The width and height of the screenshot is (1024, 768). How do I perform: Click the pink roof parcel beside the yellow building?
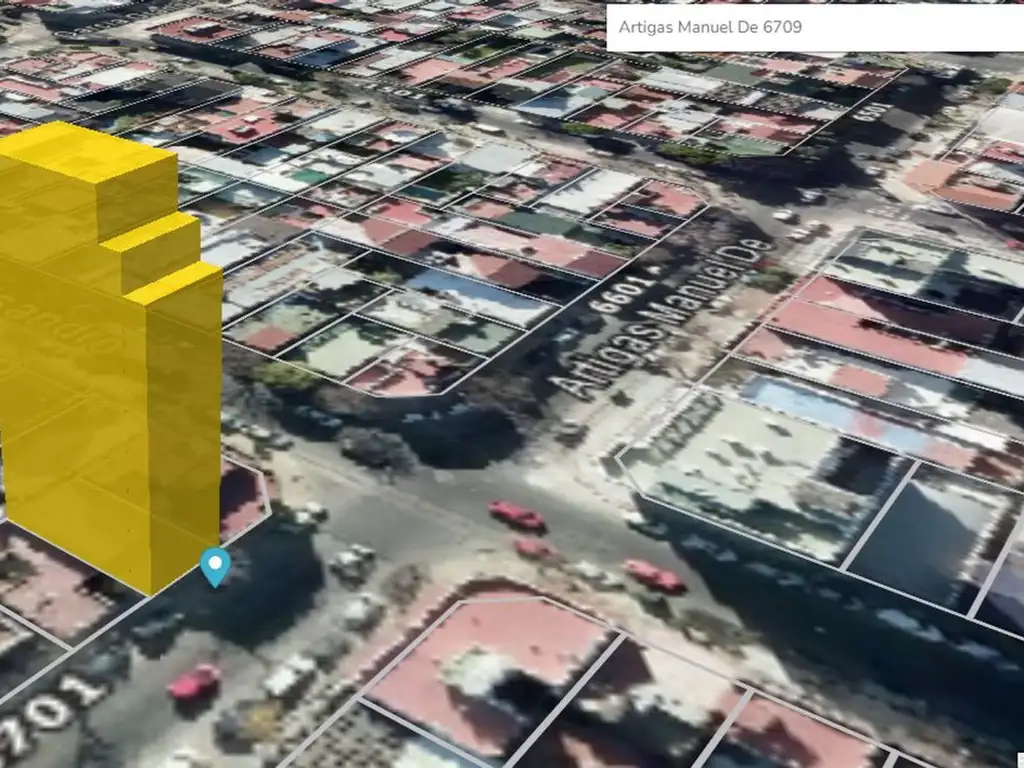(242, 500)
